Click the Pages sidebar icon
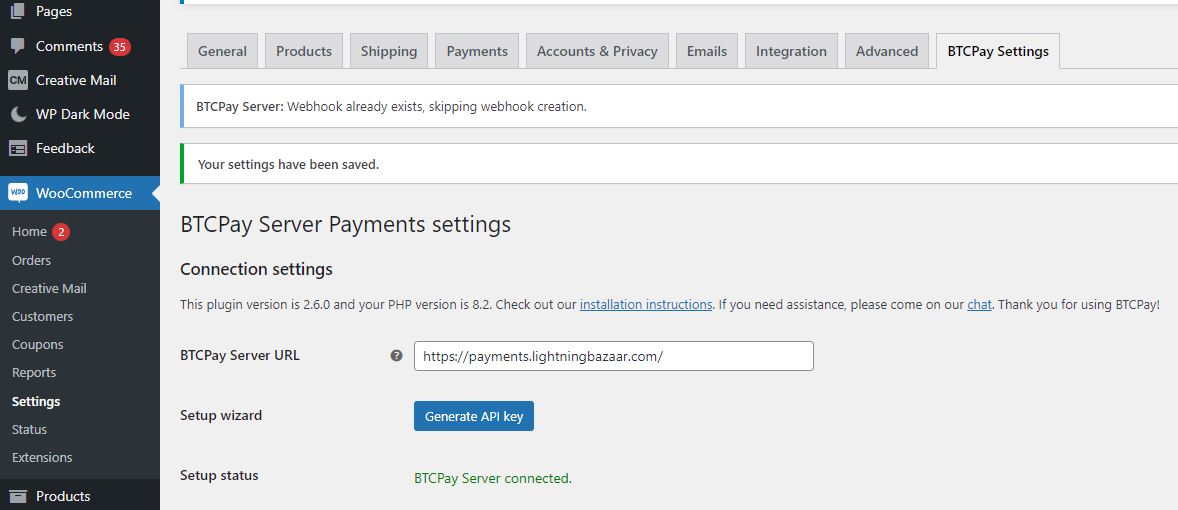Screen dimensions: 1178x510 pos(18,12)
